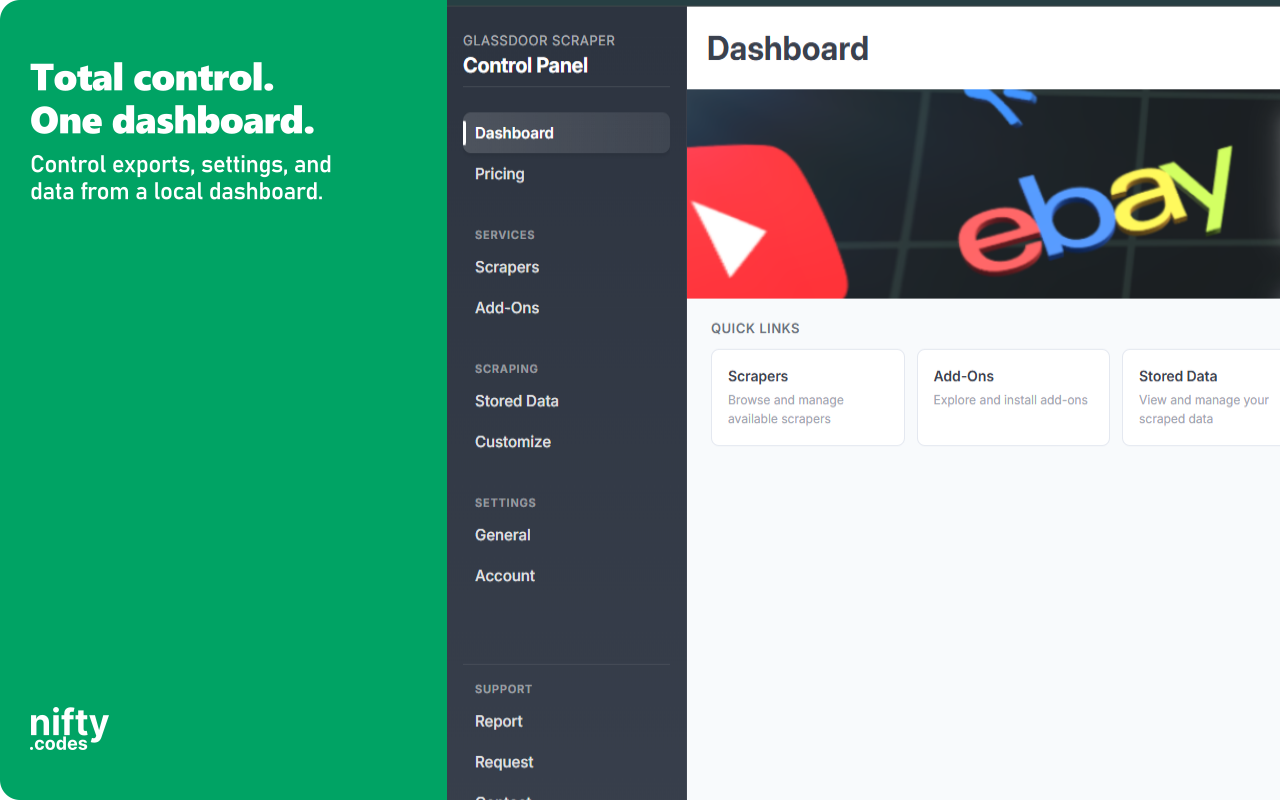Click the nifty.codes logo

point(68,725)
